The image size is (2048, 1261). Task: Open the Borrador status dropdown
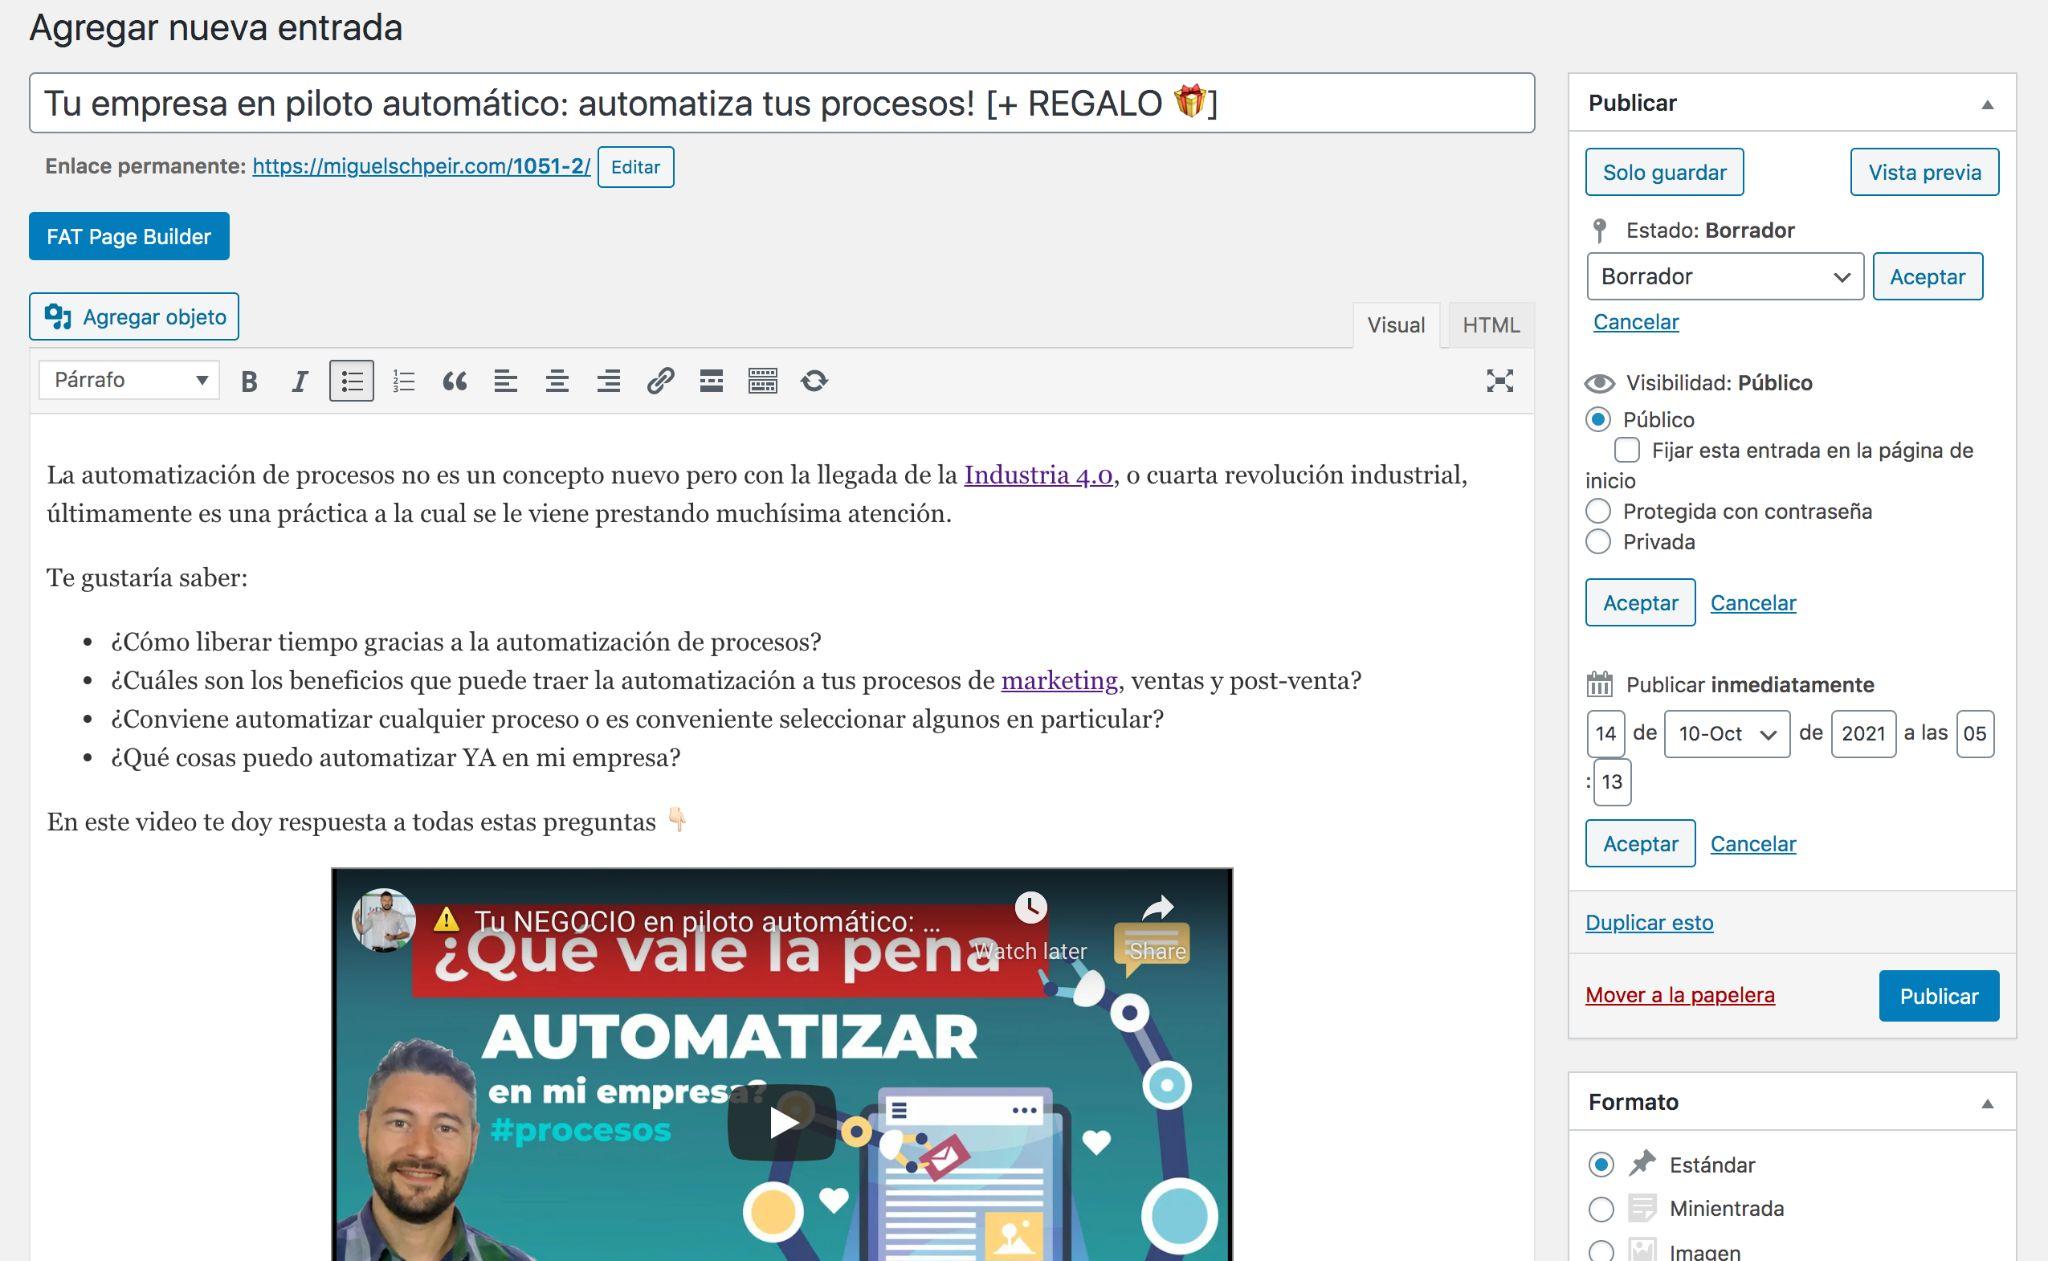tap(1724, 277)
